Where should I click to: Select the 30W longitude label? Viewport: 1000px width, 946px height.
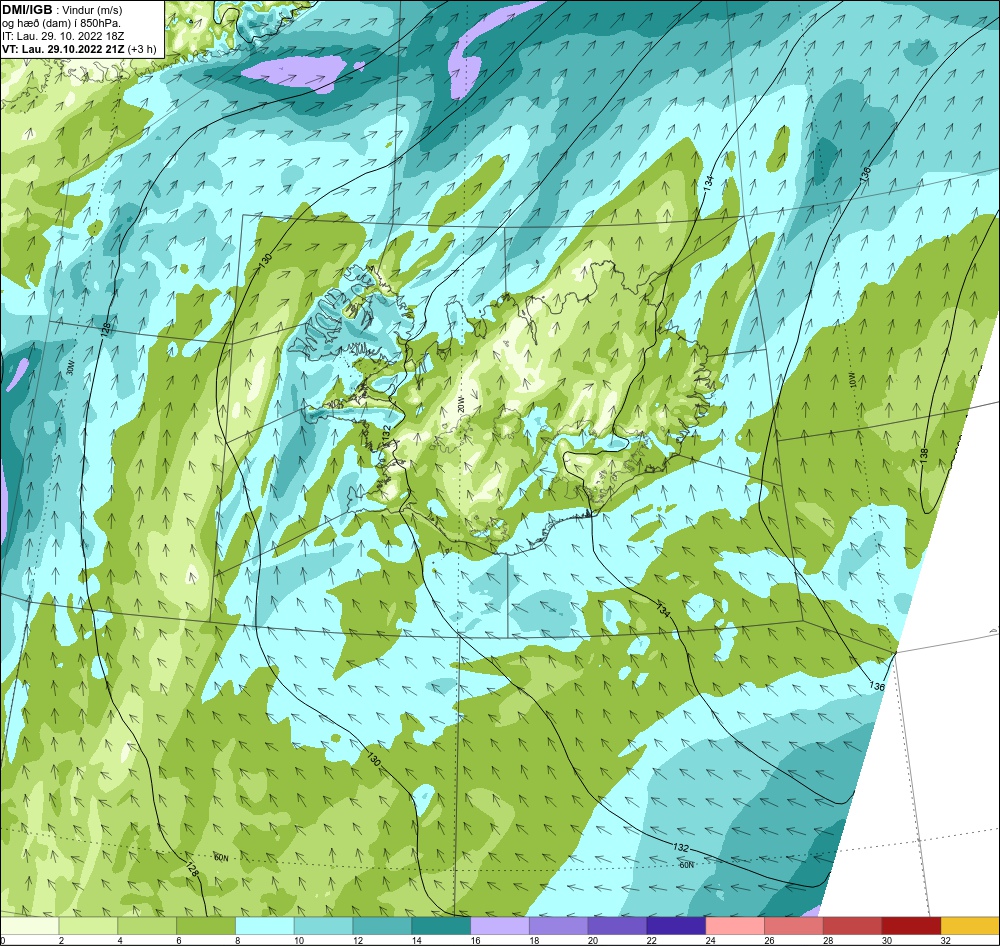tap(70, 367)
